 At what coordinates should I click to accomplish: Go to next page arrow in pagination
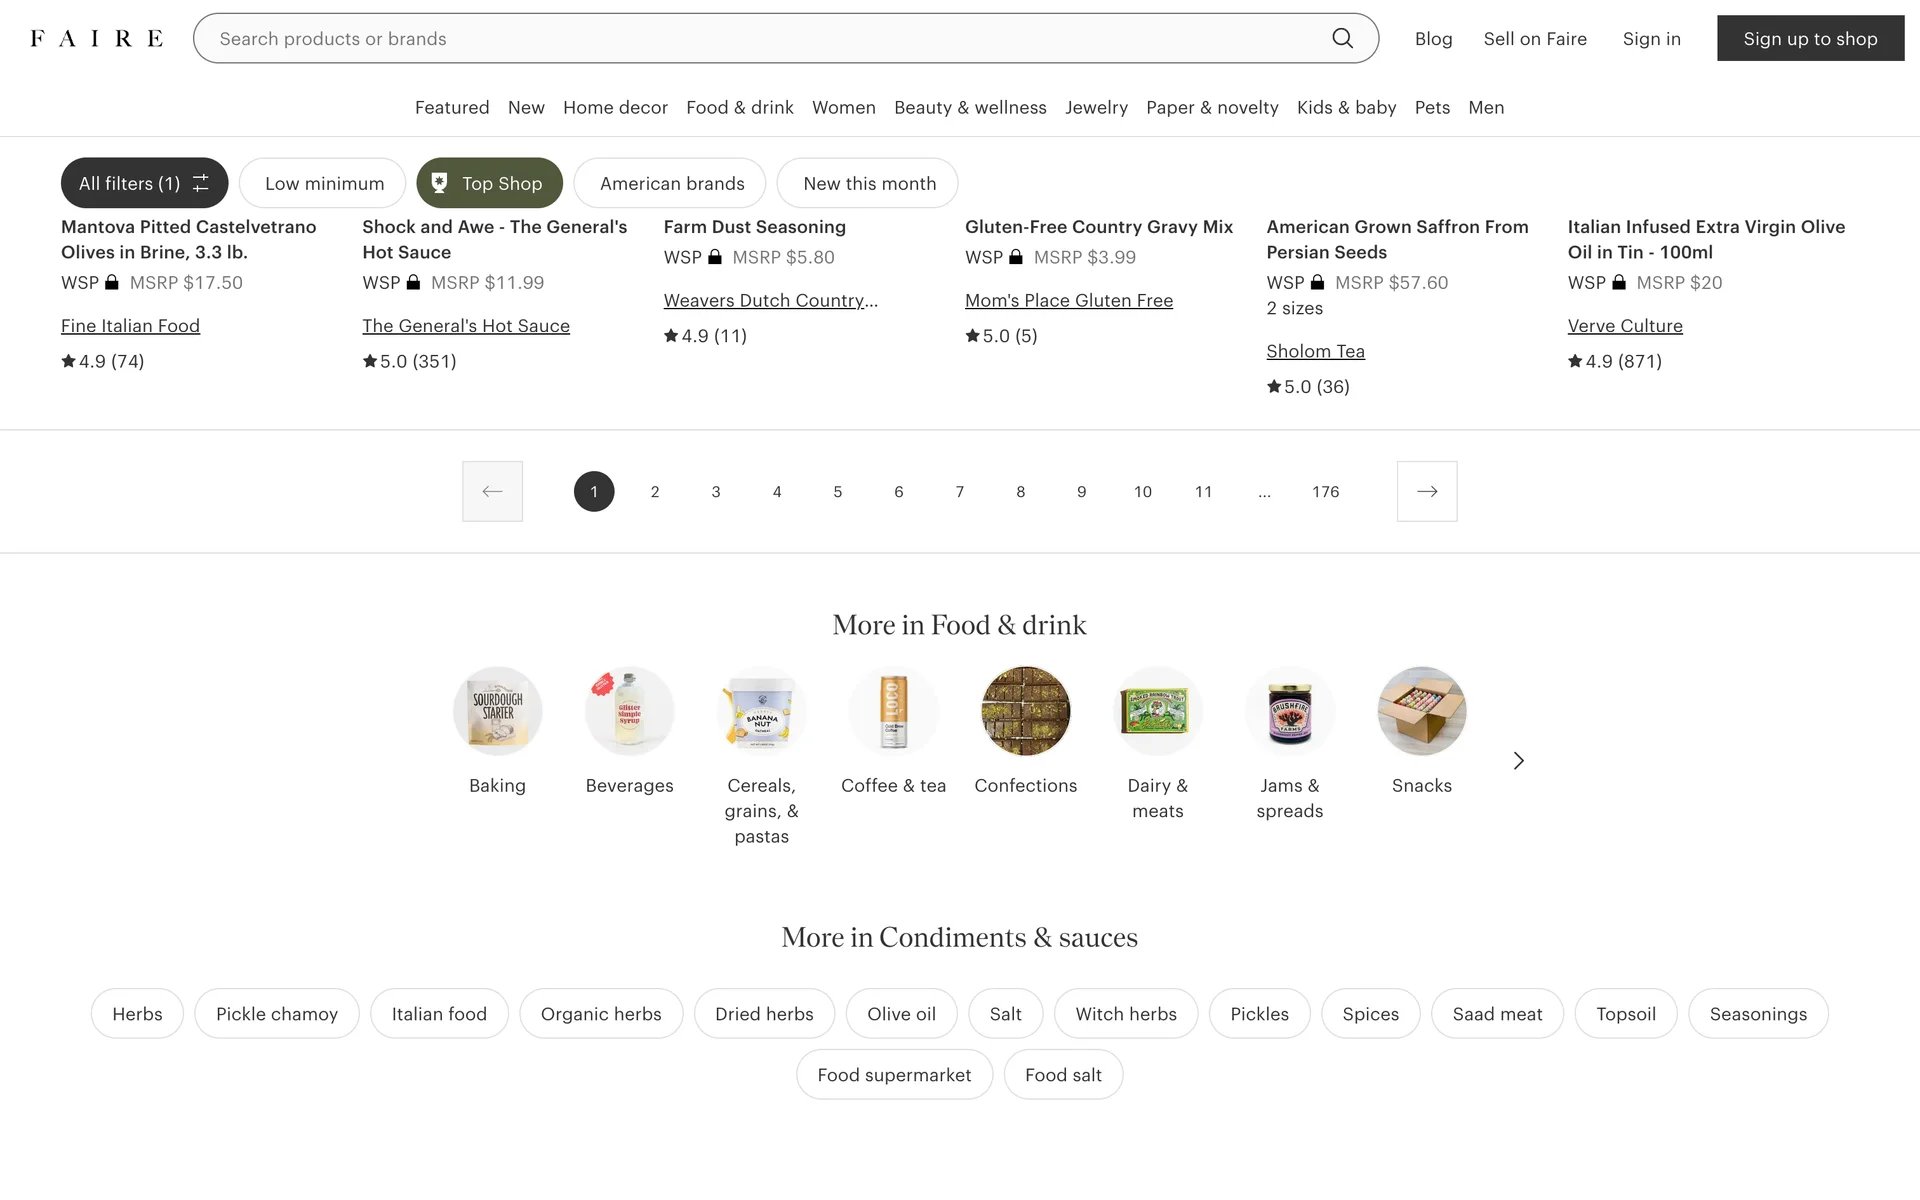(1427, 491)
